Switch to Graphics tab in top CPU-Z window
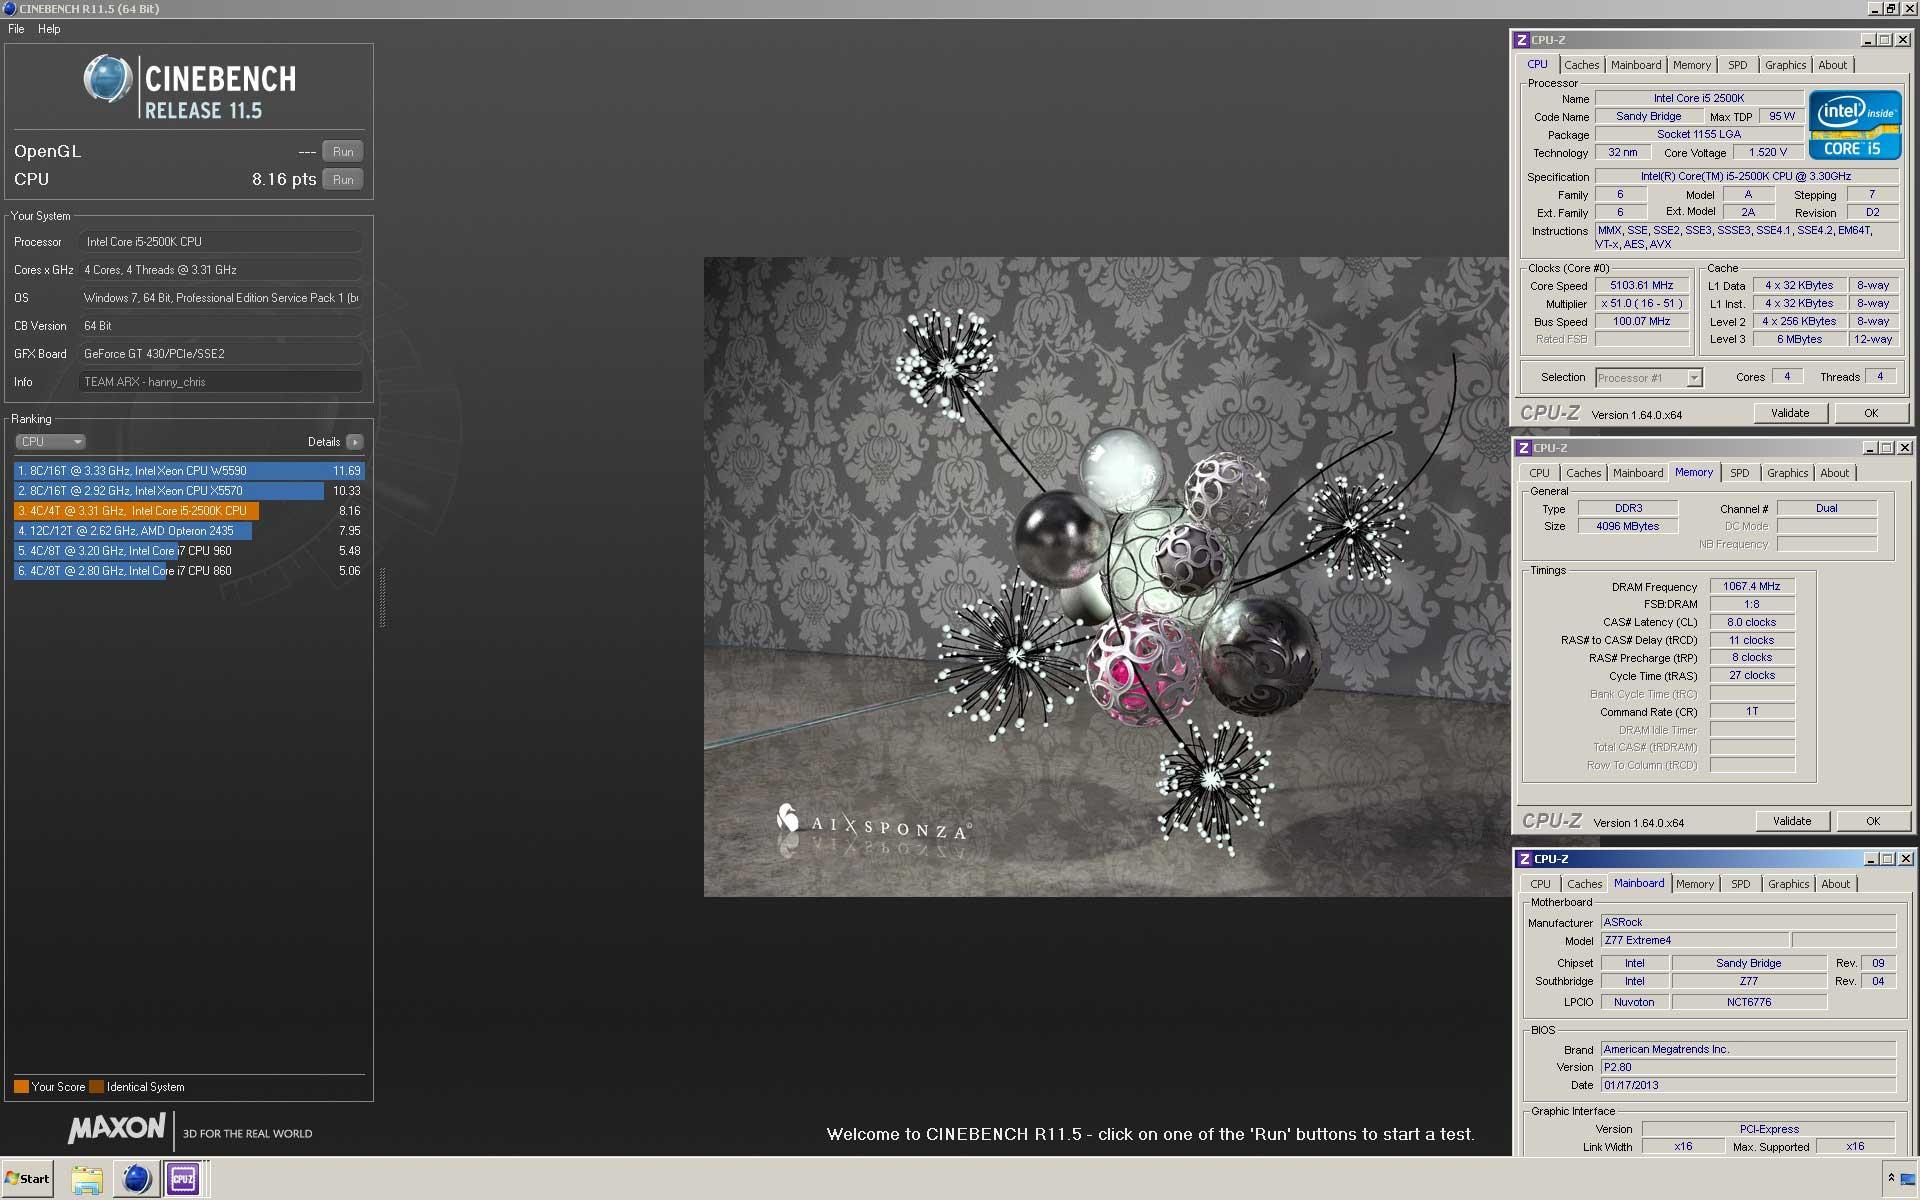 coord(1785,65)
